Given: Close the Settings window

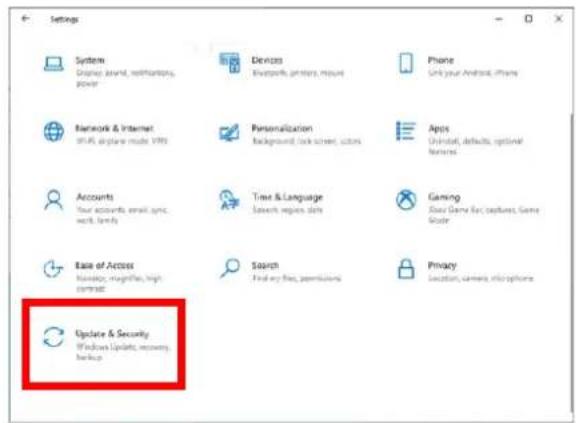Looking at the screenshot, I should [x=558, y=19].
